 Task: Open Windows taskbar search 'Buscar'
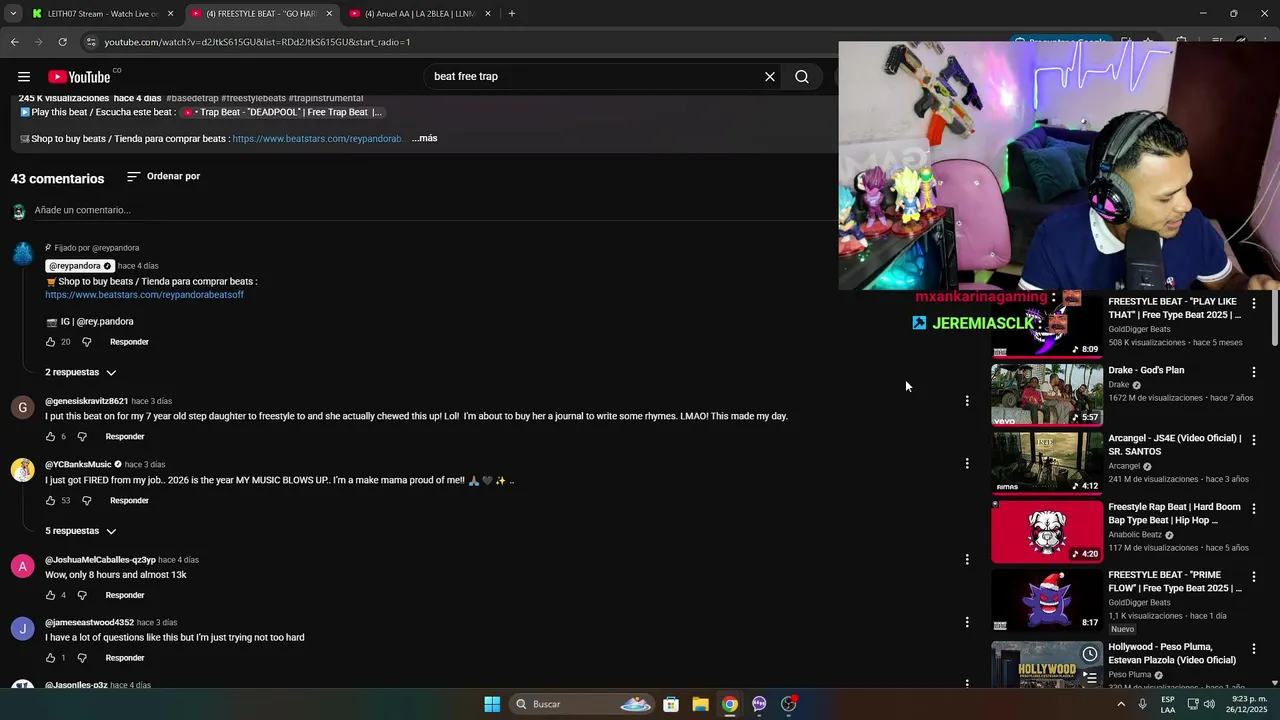[583, 704]
